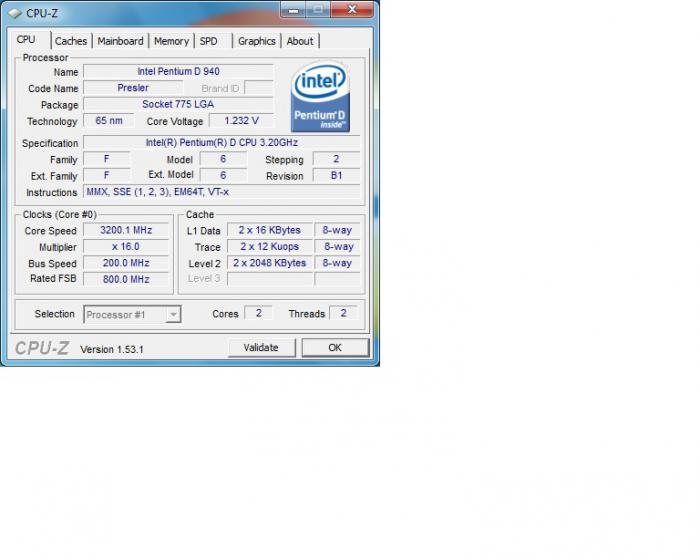Click the CPU-Z app icon in title bar

click(15, 13)
